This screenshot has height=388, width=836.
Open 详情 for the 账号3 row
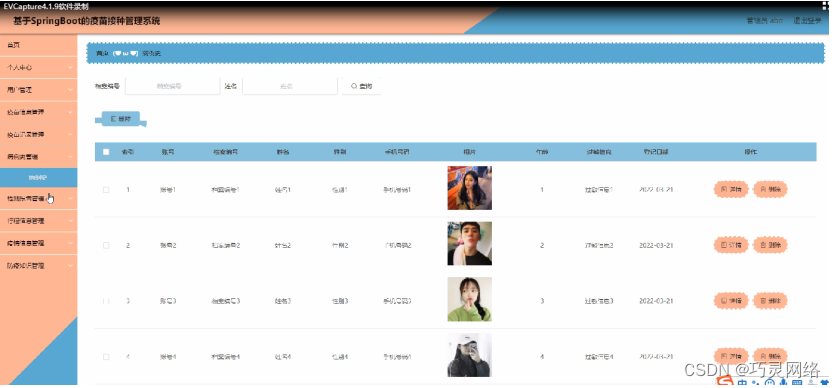[731, 301]
